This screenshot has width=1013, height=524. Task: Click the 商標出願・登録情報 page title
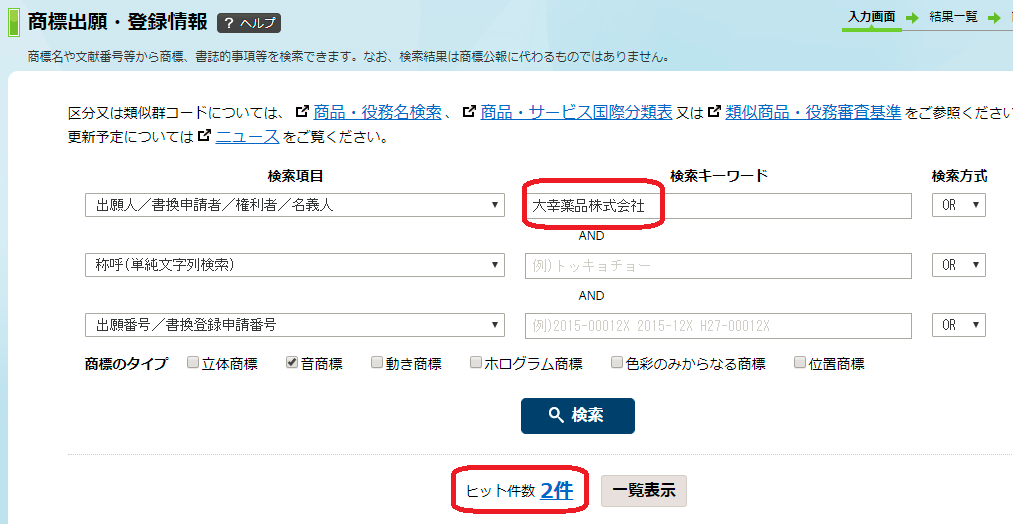click(117, 22)
